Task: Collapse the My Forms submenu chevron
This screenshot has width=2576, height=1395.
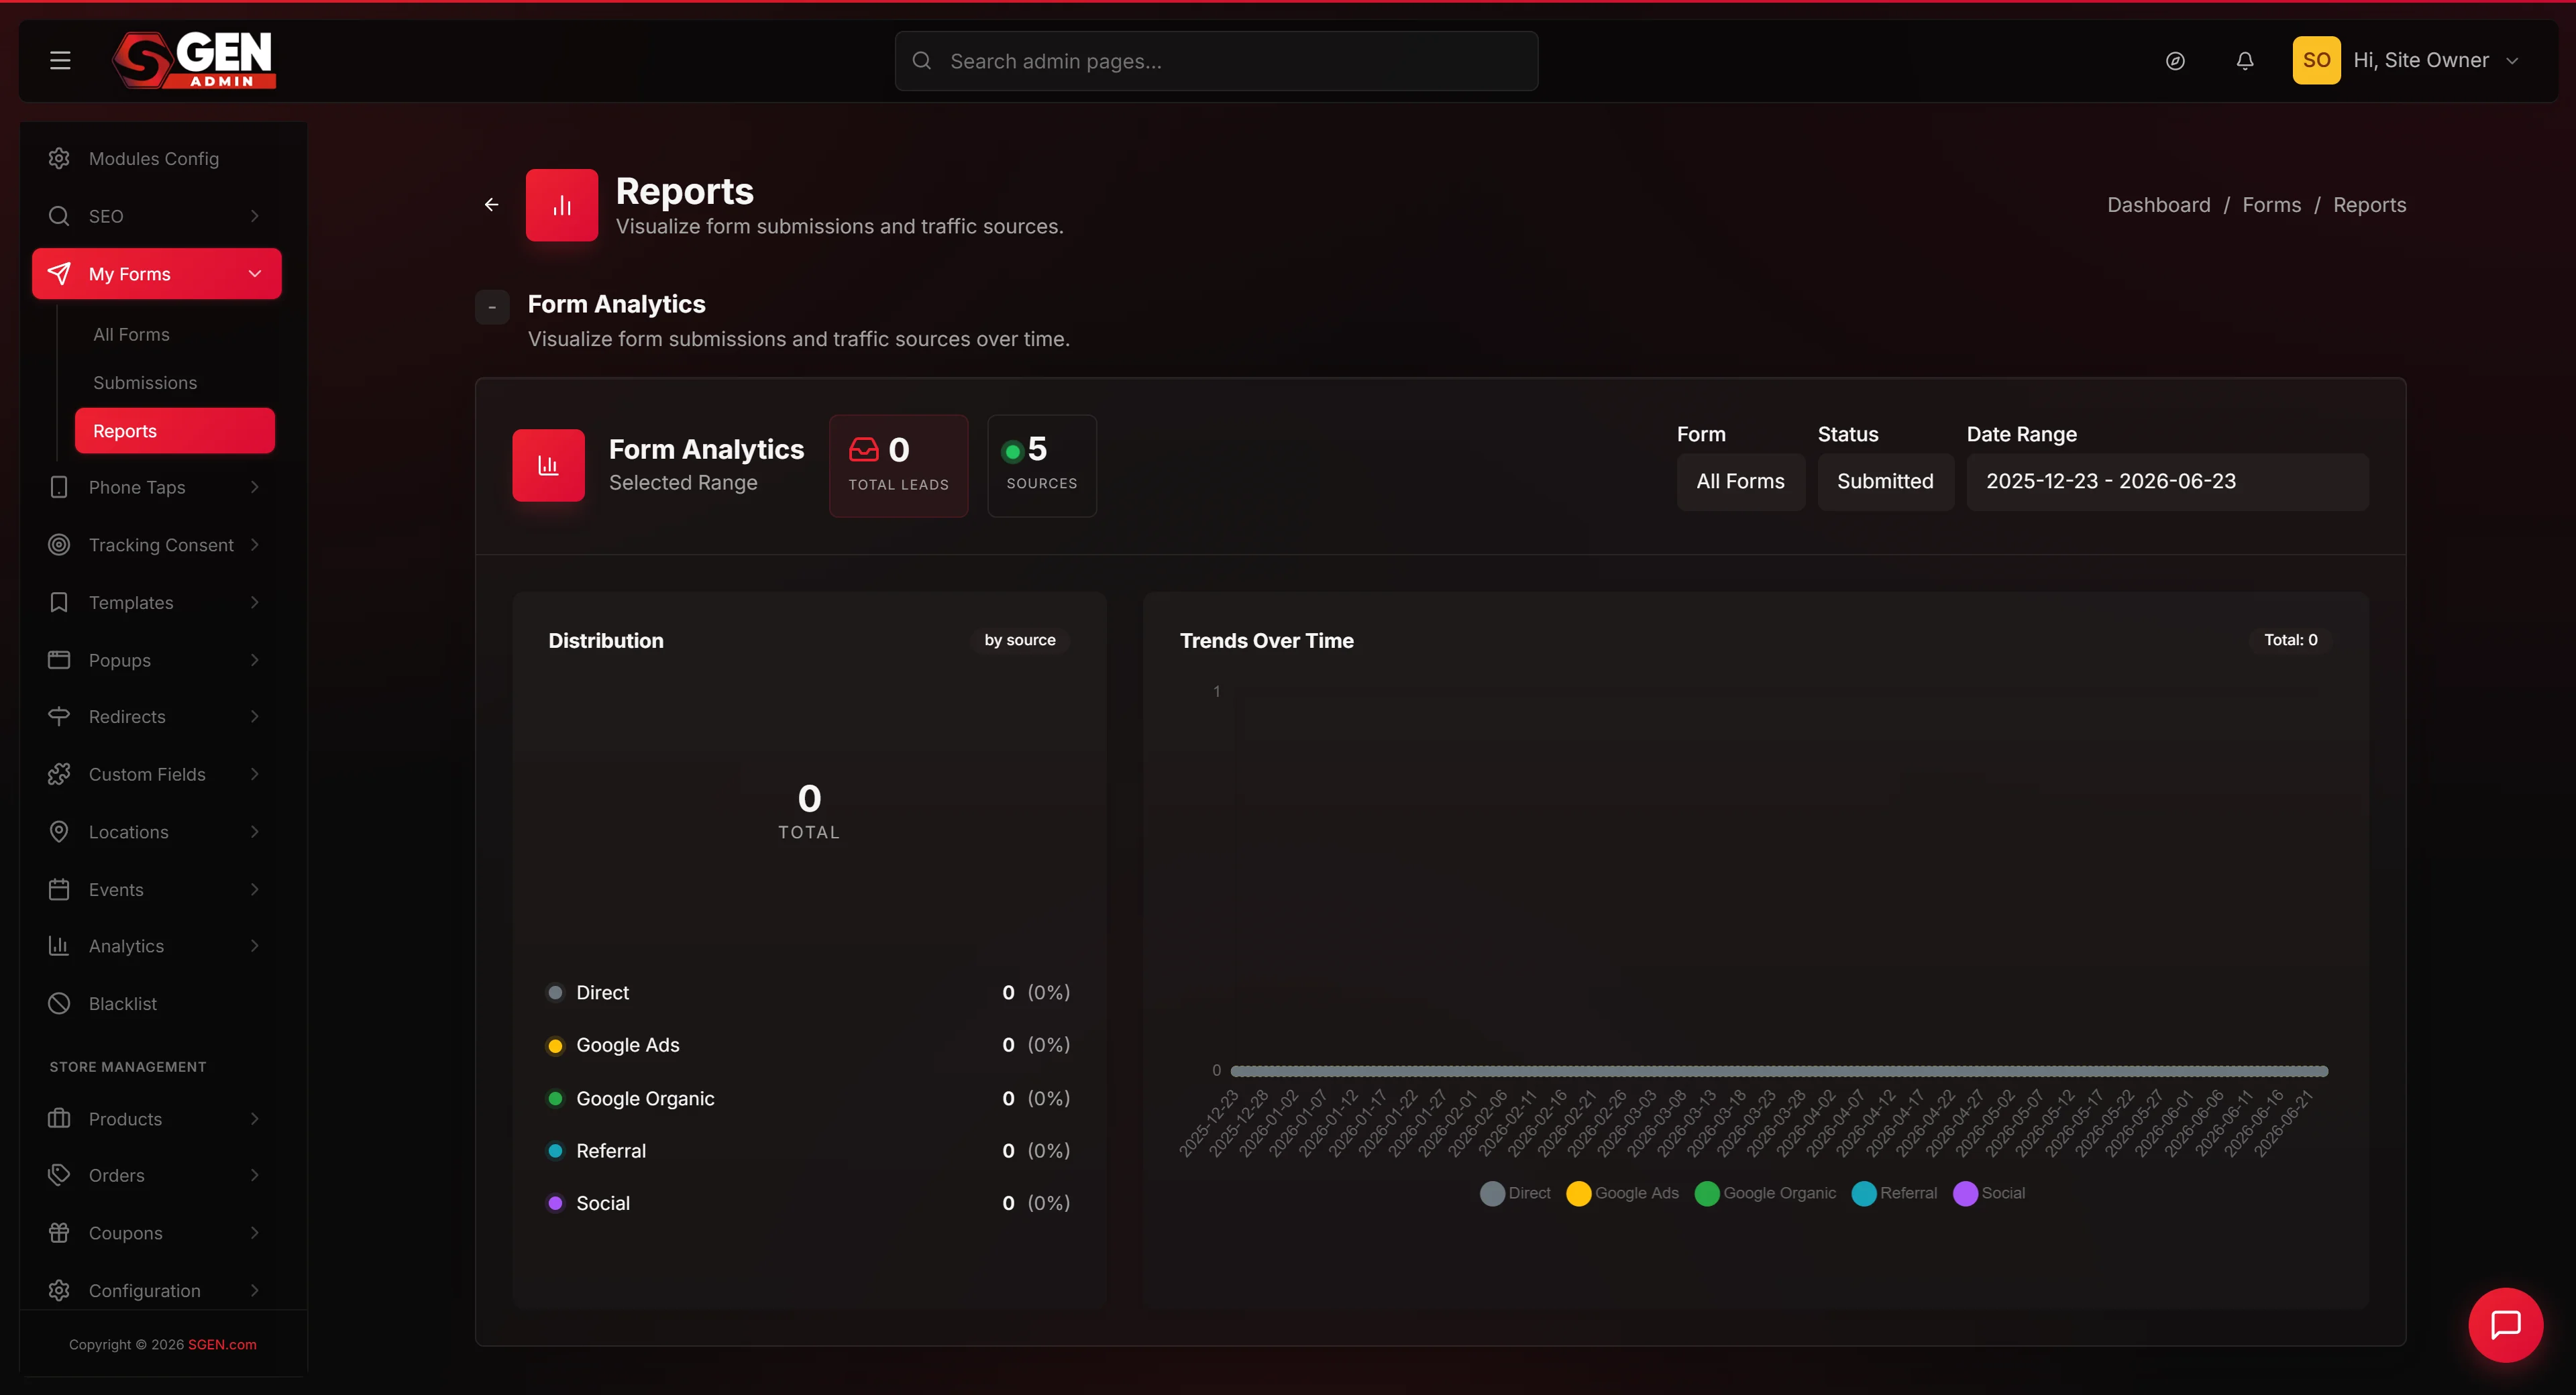Action: (x=255, y=274)
